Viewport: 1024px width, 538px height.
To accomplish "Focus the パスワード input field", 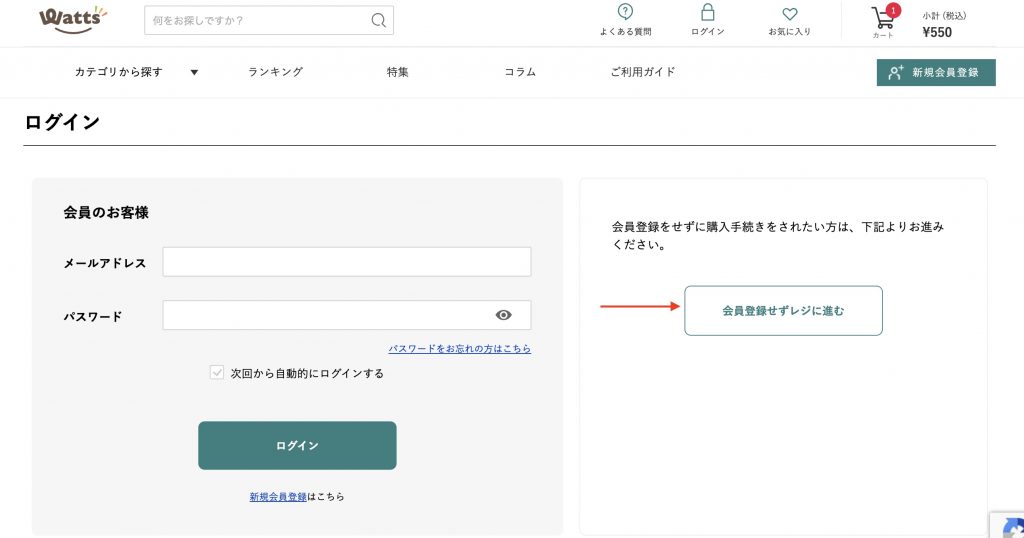I will (x=326, y=315).
